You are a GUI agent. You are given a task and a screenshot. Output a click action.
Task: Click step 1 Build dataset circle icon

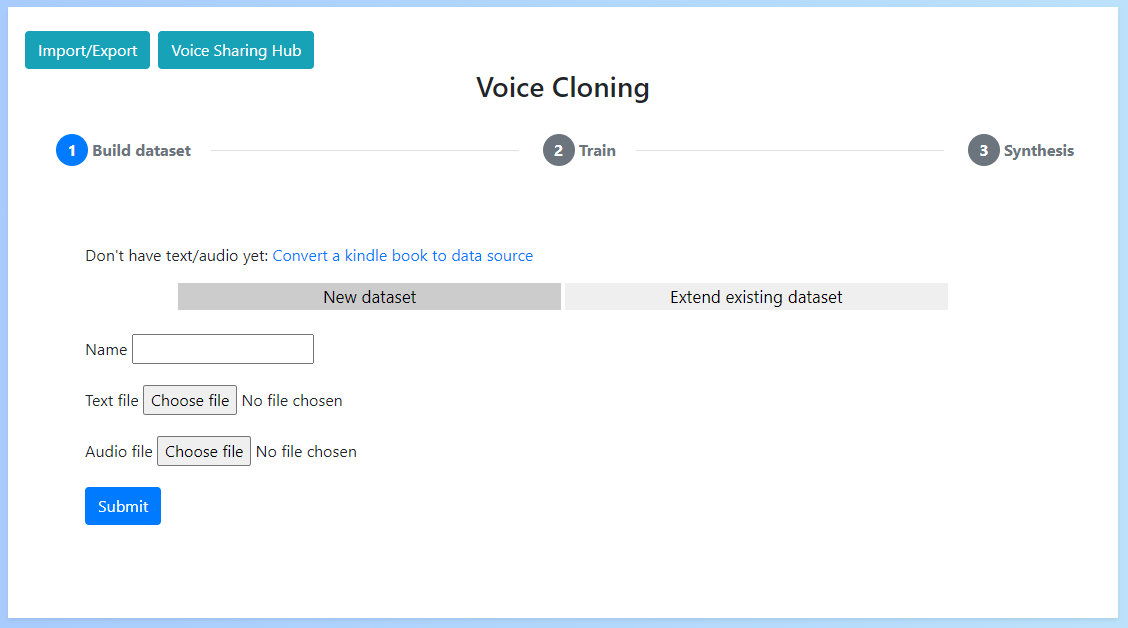click(x=72, y=150)
